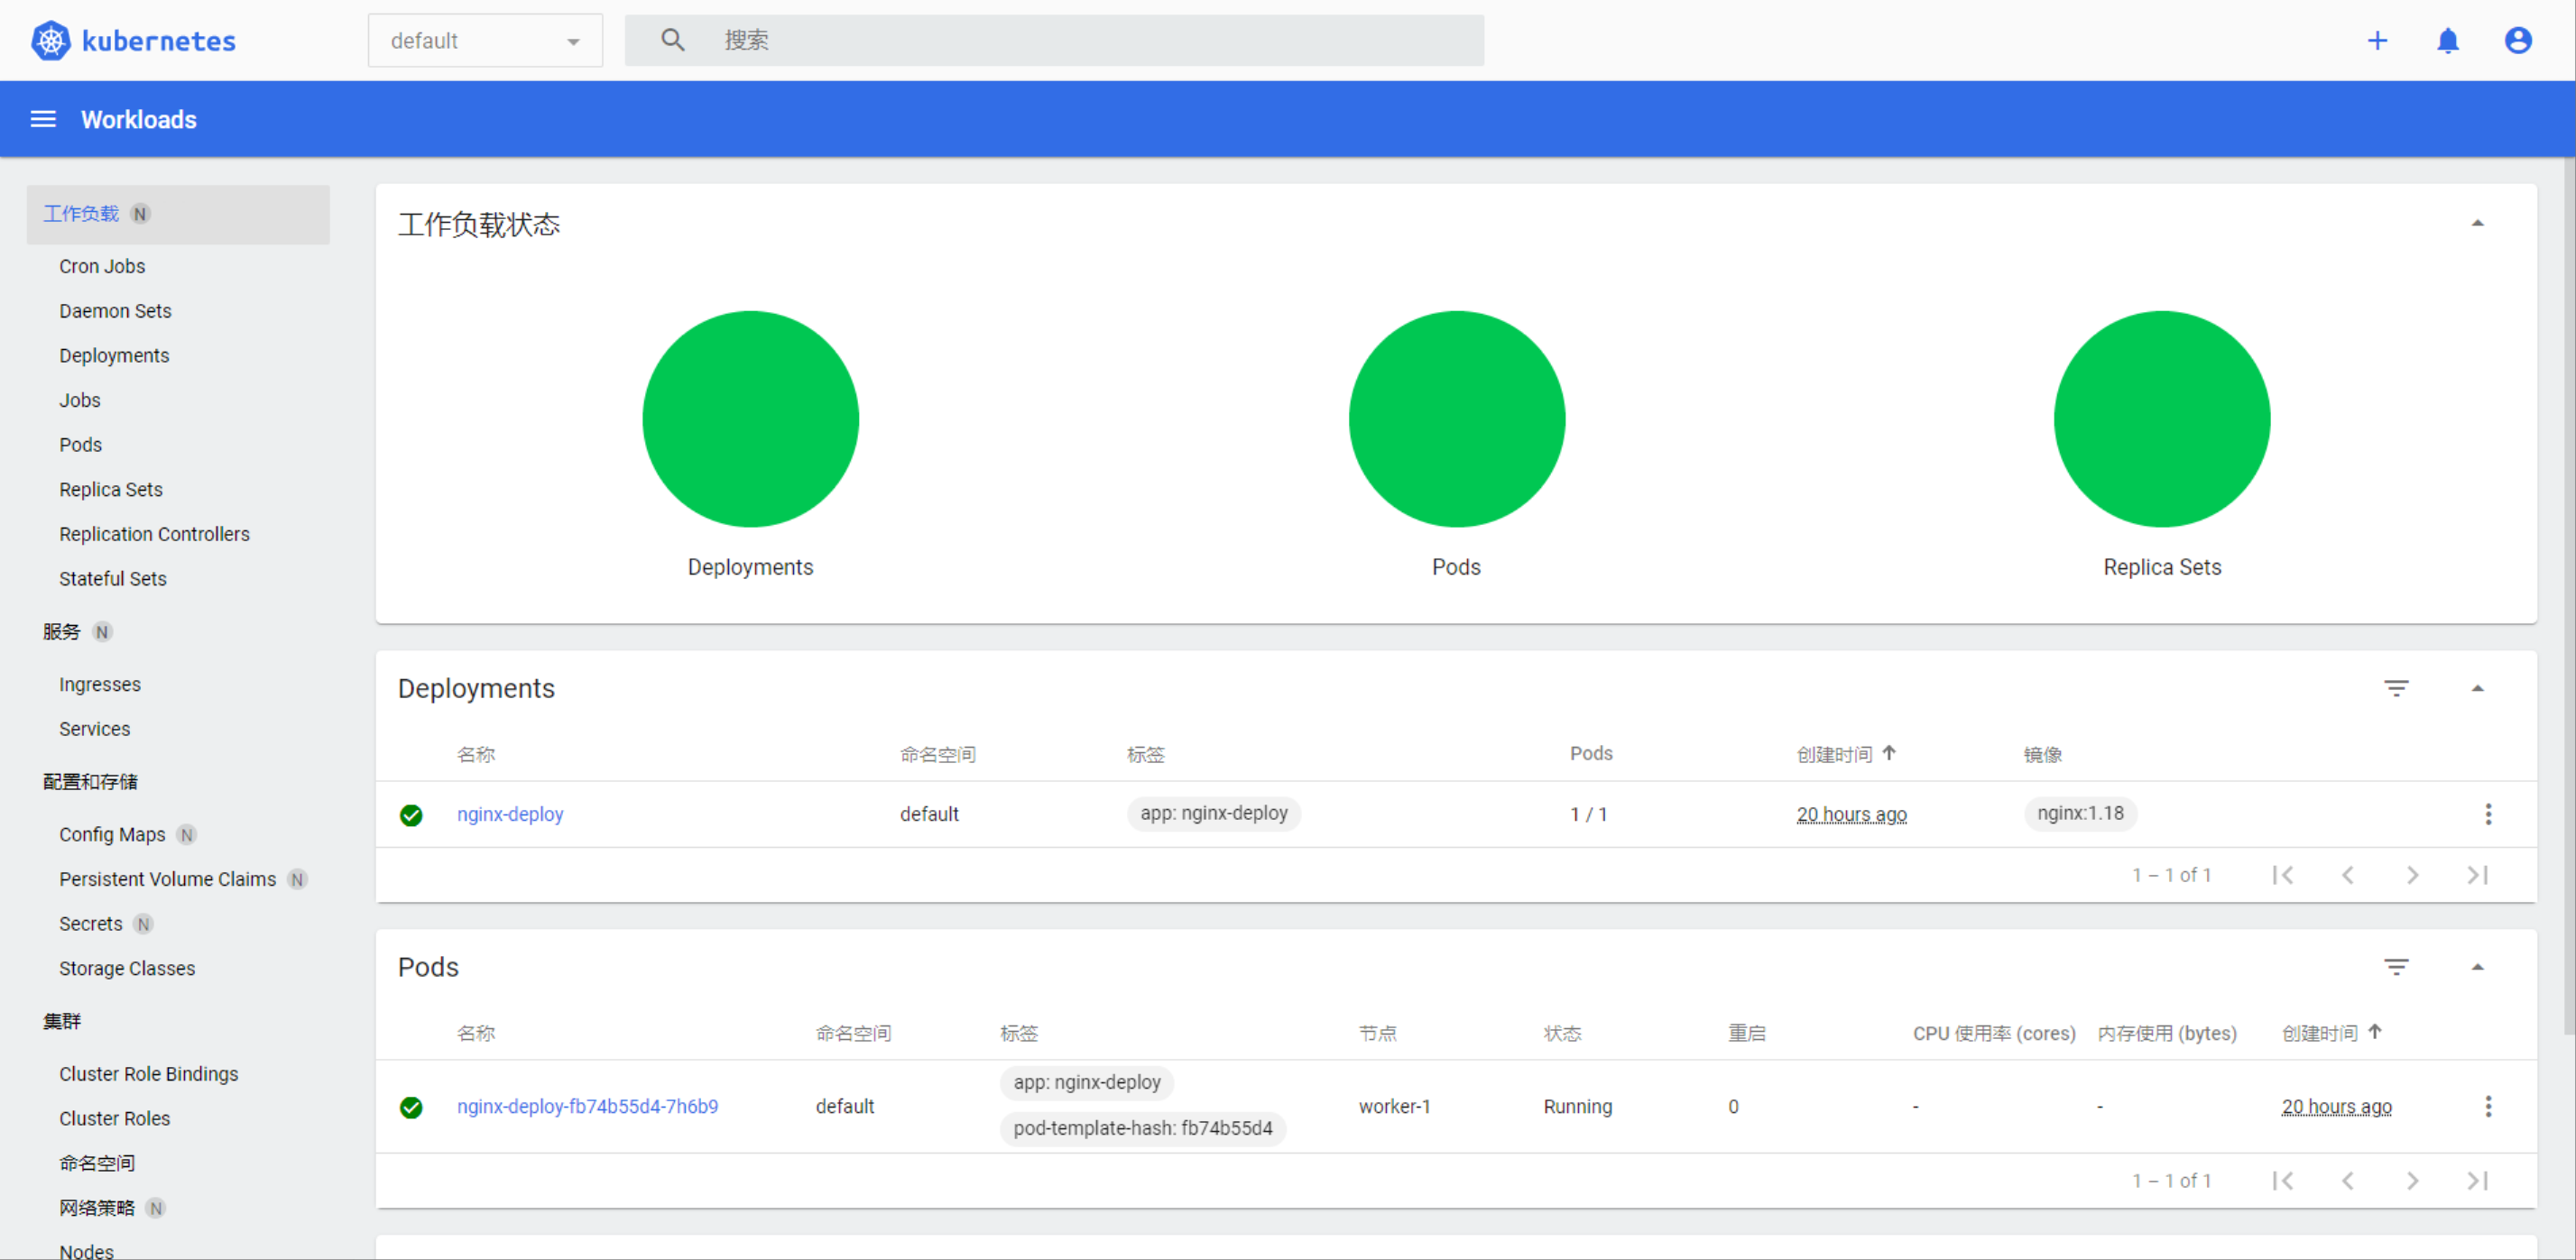
Task: Click the add resource plus icon
Action: [2377, 41]
